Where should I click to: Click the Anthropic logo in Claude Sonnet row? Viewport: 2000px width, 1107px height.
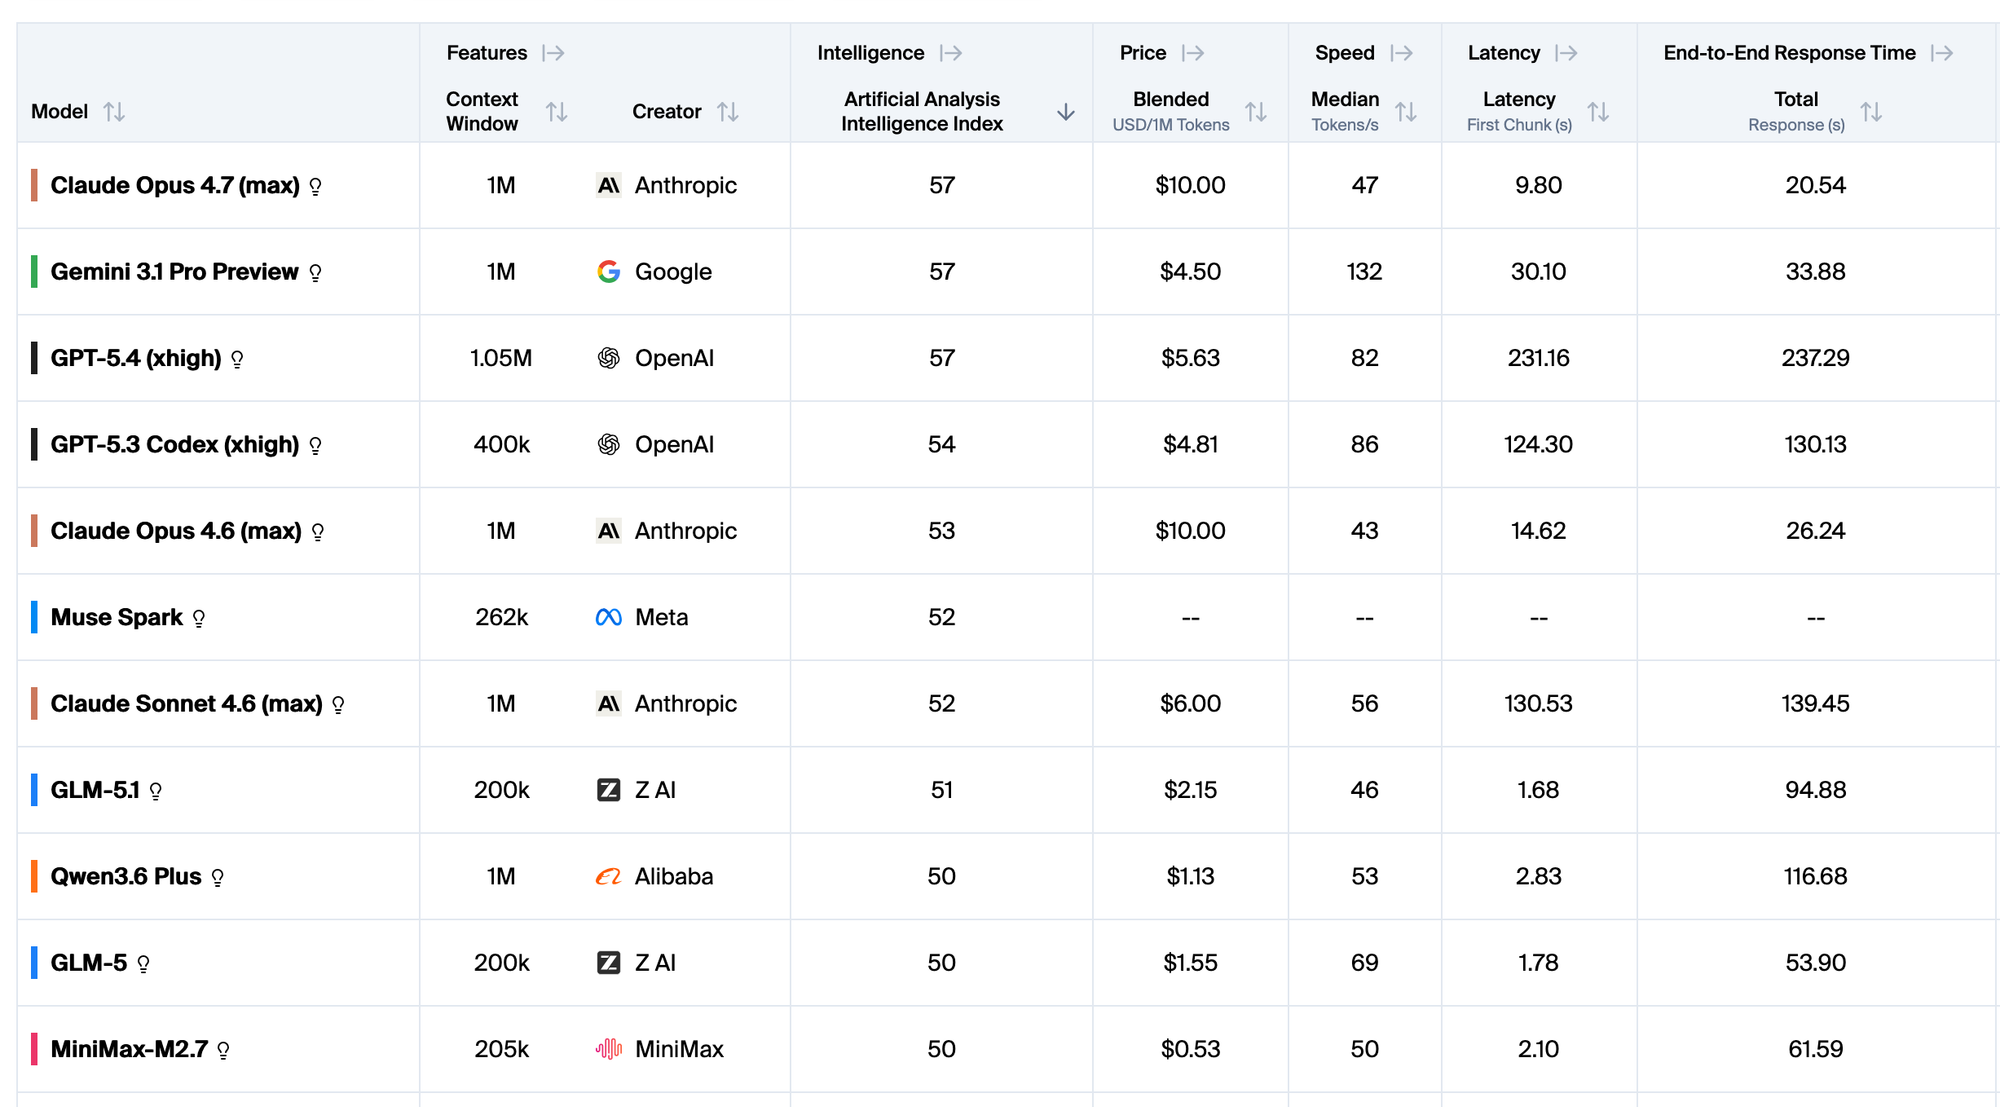(608, 704)
